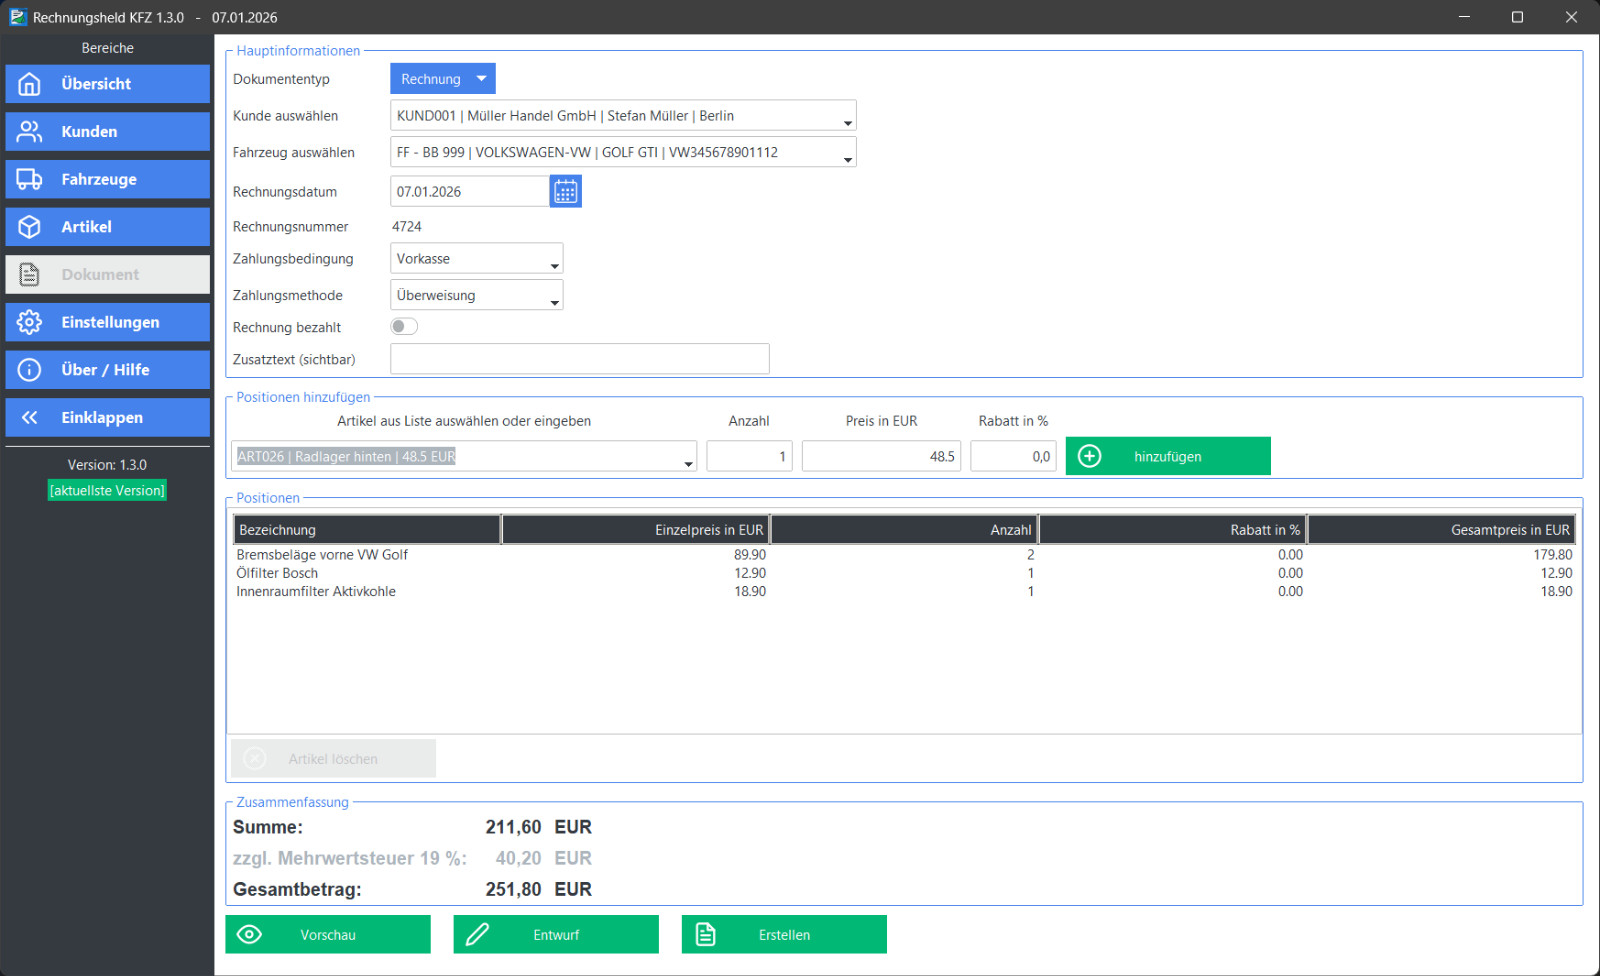Click the pencil icon on Entwurf
The image size is (1600, 976).
point(477,934)
